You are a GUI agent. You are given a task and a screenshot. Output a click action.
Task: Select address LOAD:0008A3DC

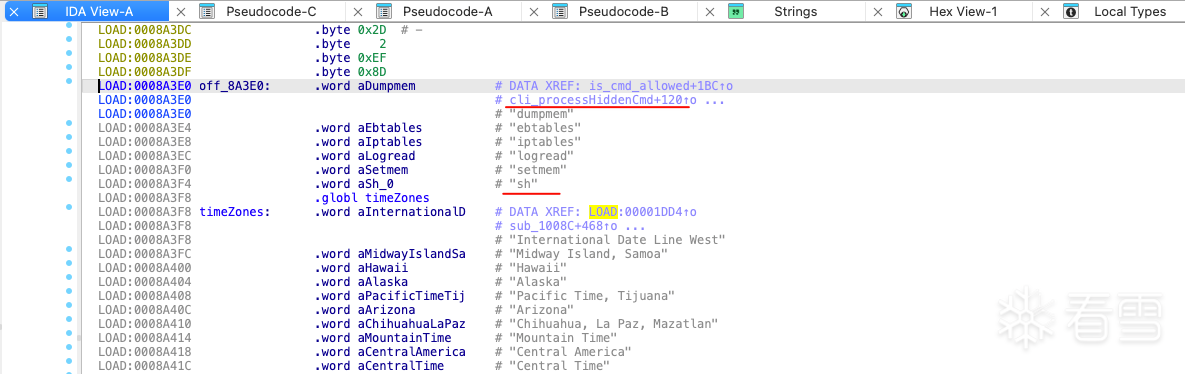(145, 29)
